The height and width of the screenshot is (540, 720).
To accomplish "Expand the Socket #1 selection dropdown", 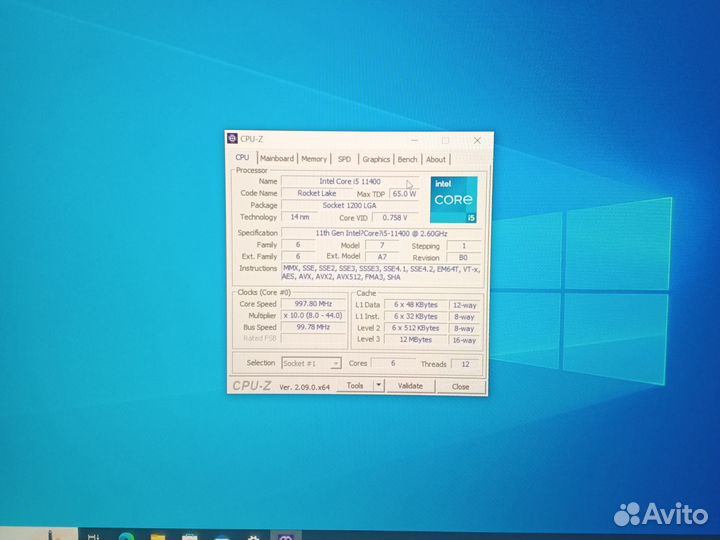I will [x=335, y=363].
